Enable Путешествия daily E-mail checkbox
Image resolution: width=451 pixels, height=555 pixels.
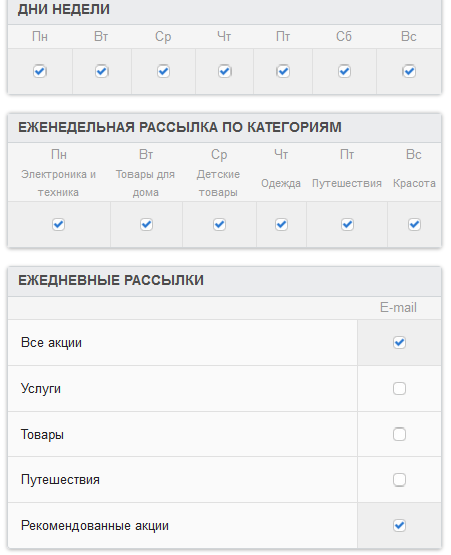tap(399, 480)
